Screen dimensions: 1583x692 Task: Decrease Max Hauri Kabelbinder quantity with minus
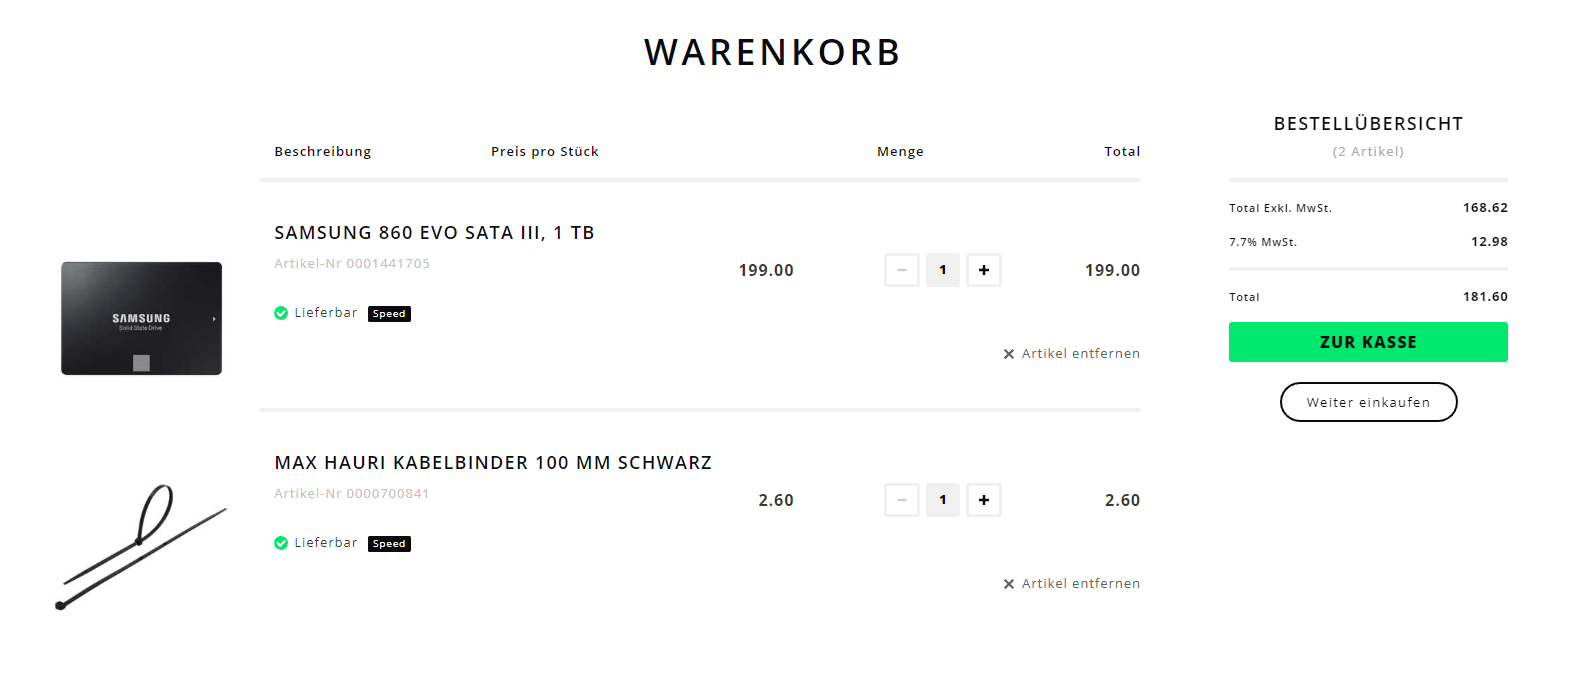coord(902,500)
